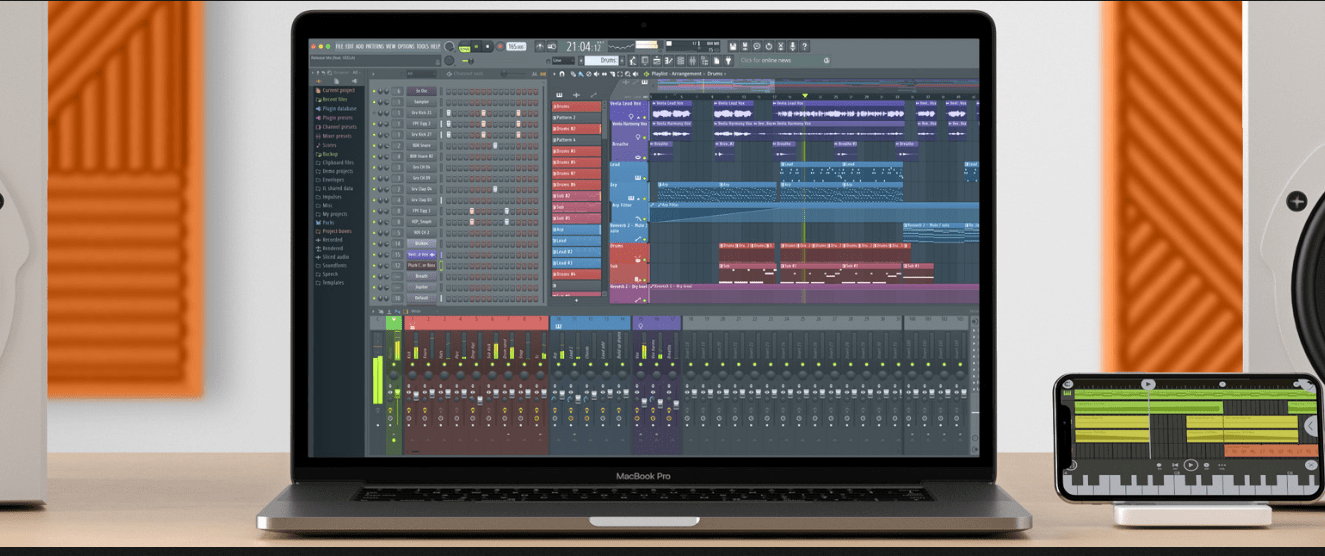Toggle Song/Pattern mode switch
Viewport: 1325px width, 556px height.
464,47
